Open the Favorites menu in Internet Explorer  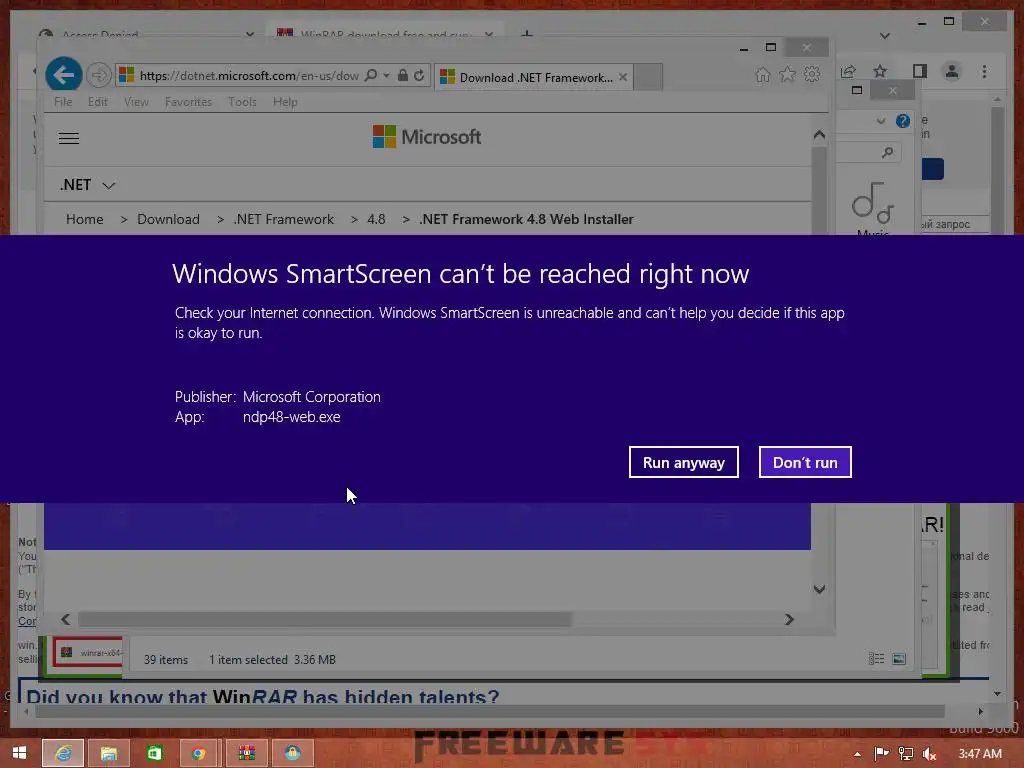188,102
